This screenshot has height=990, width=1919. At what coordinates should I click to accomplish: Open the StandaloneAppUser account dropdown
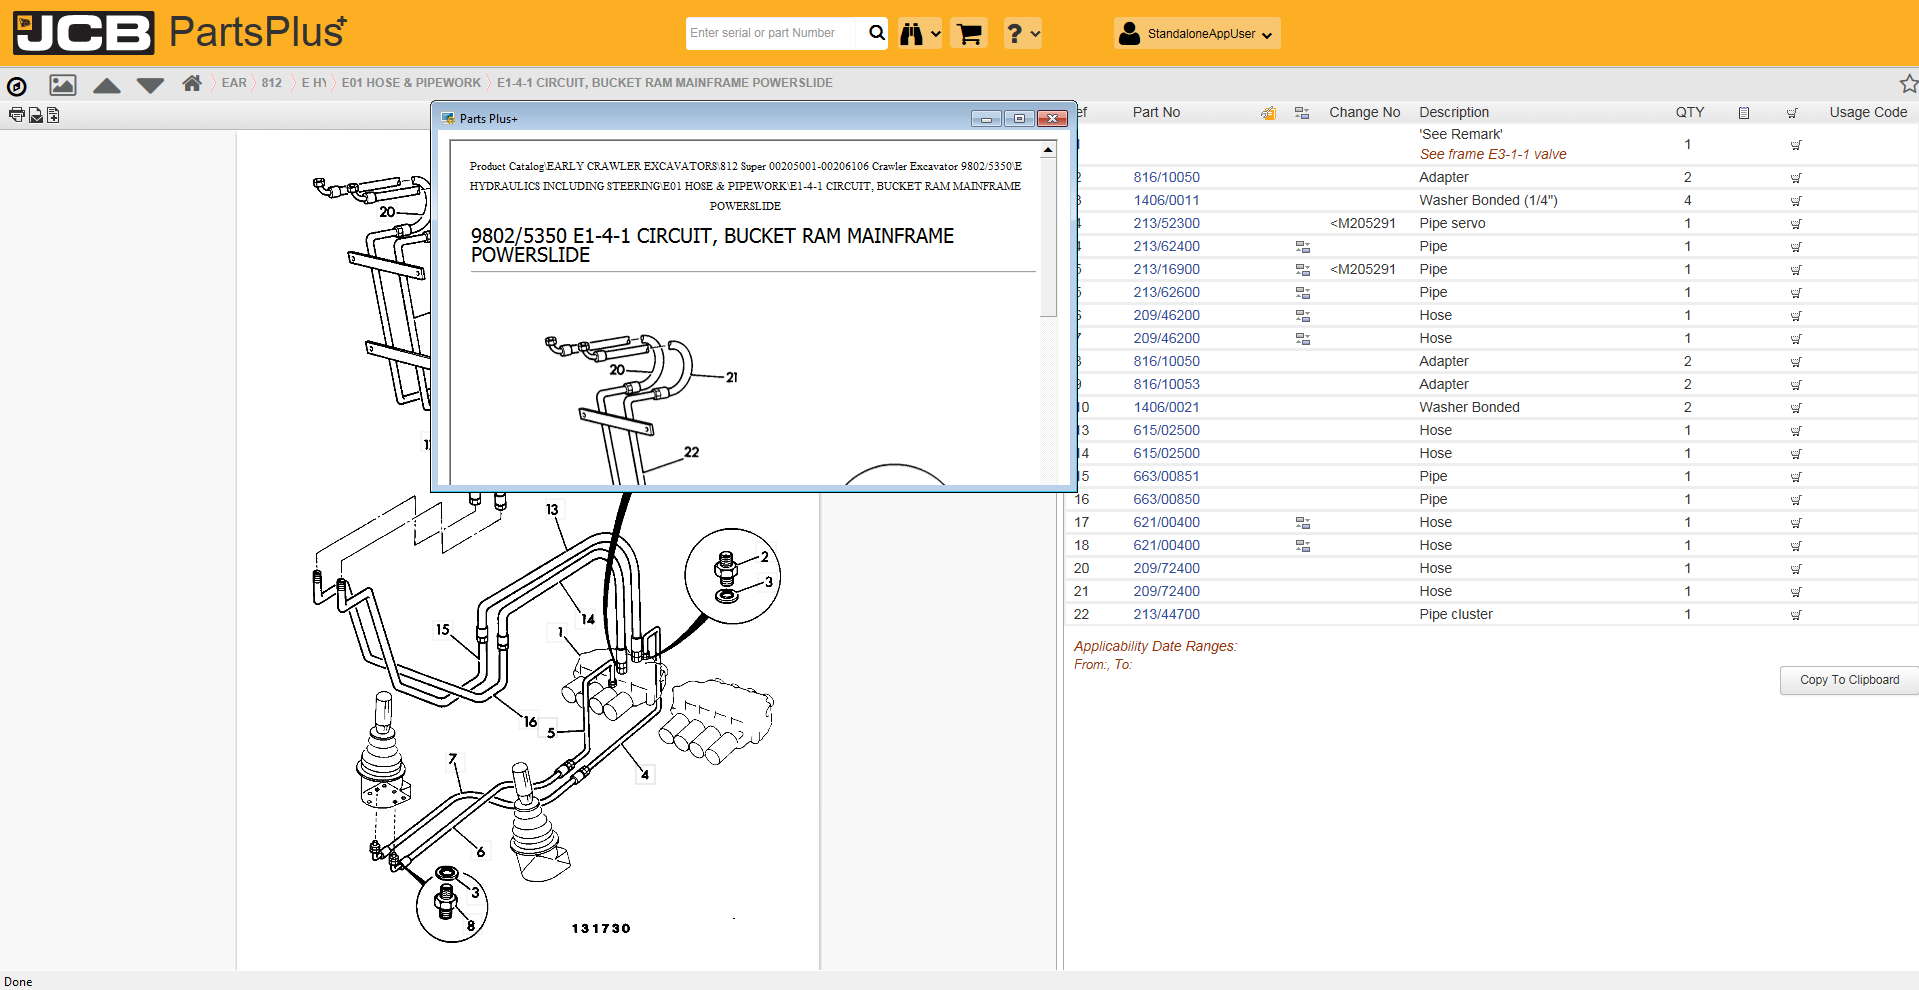1197,34
